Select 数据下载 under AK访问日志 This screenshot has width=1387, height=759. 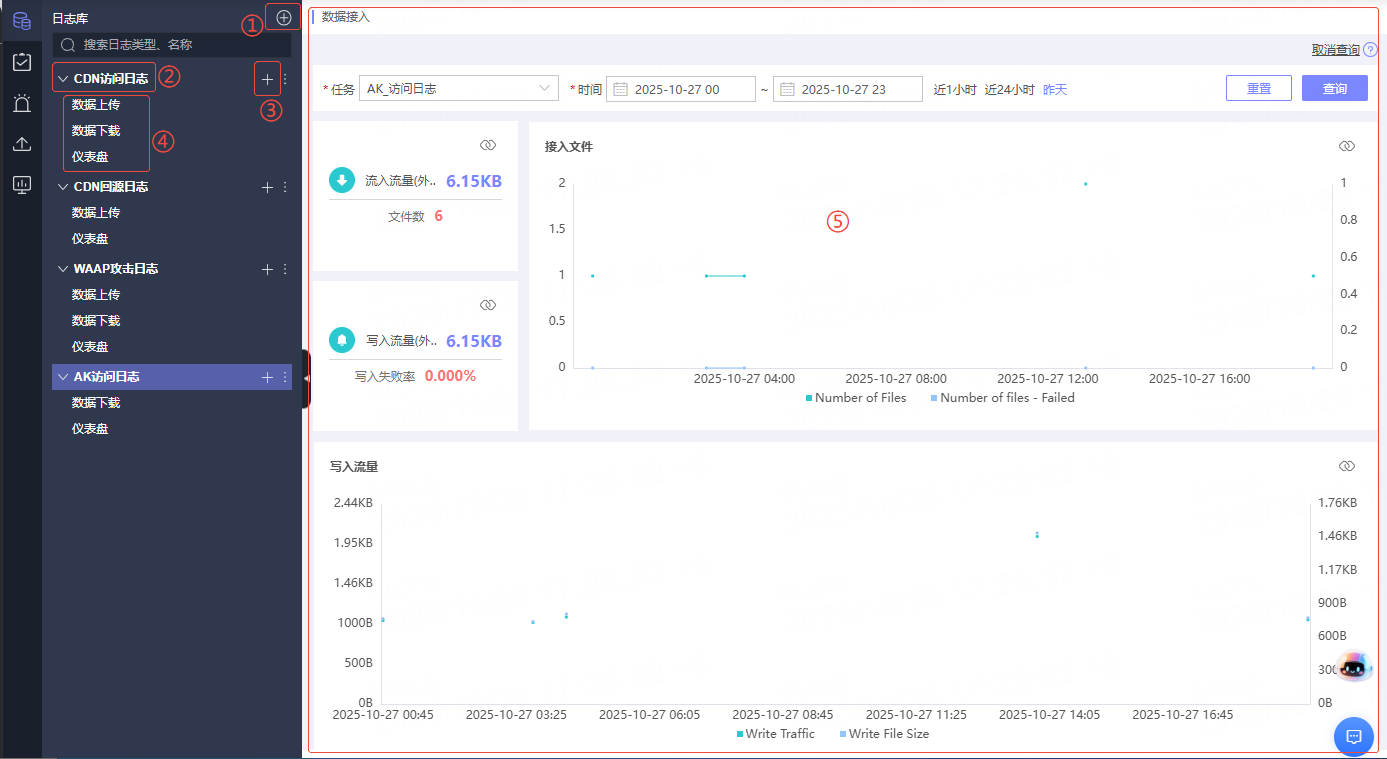click(x=96, y=403)
